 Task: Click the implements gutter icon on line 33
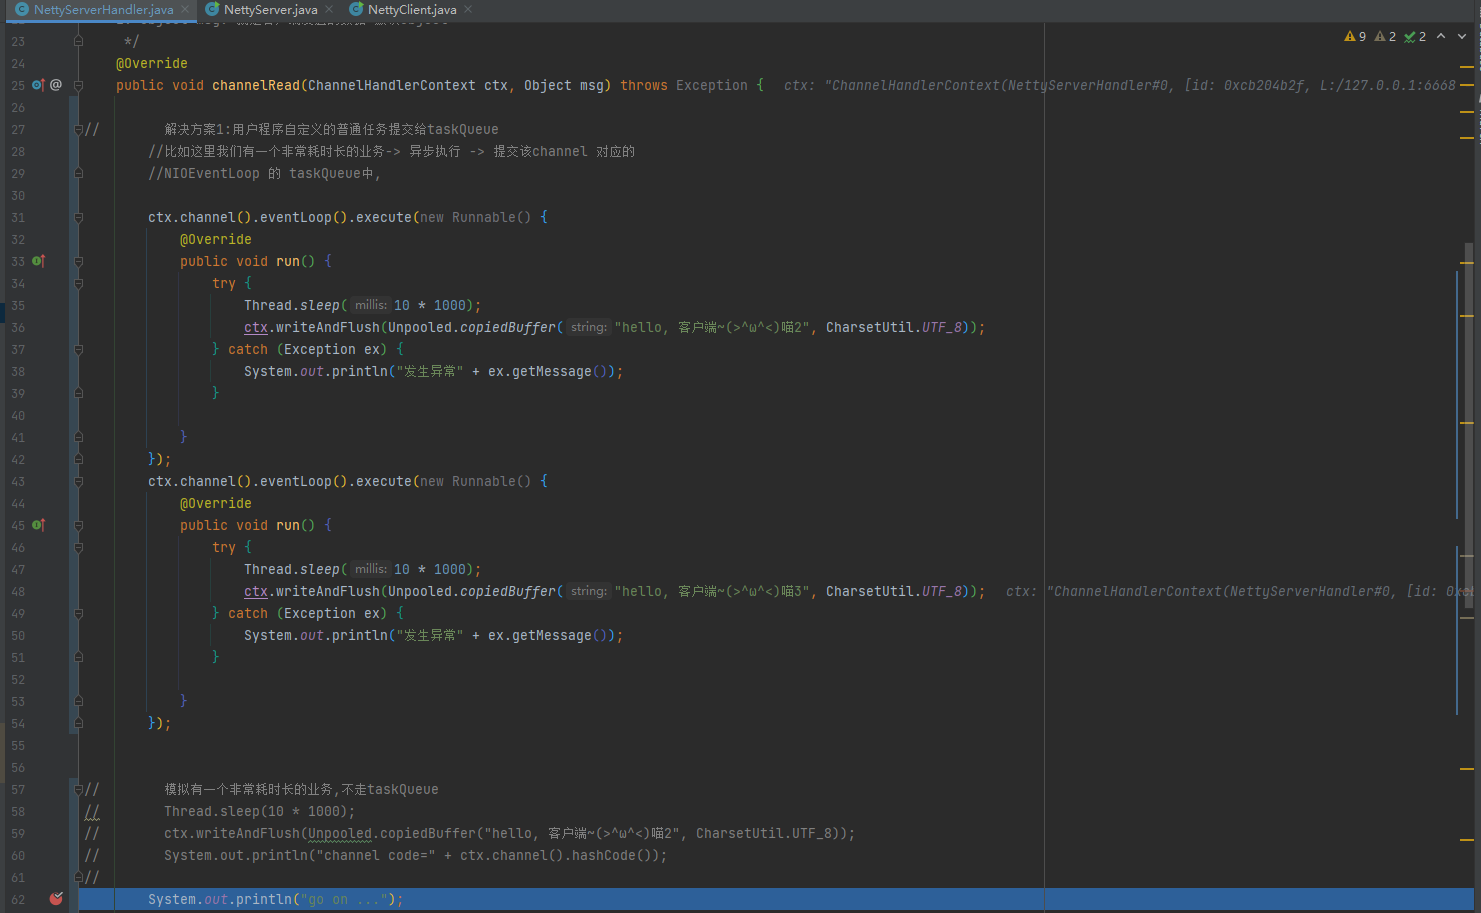(x=38, y=261)
